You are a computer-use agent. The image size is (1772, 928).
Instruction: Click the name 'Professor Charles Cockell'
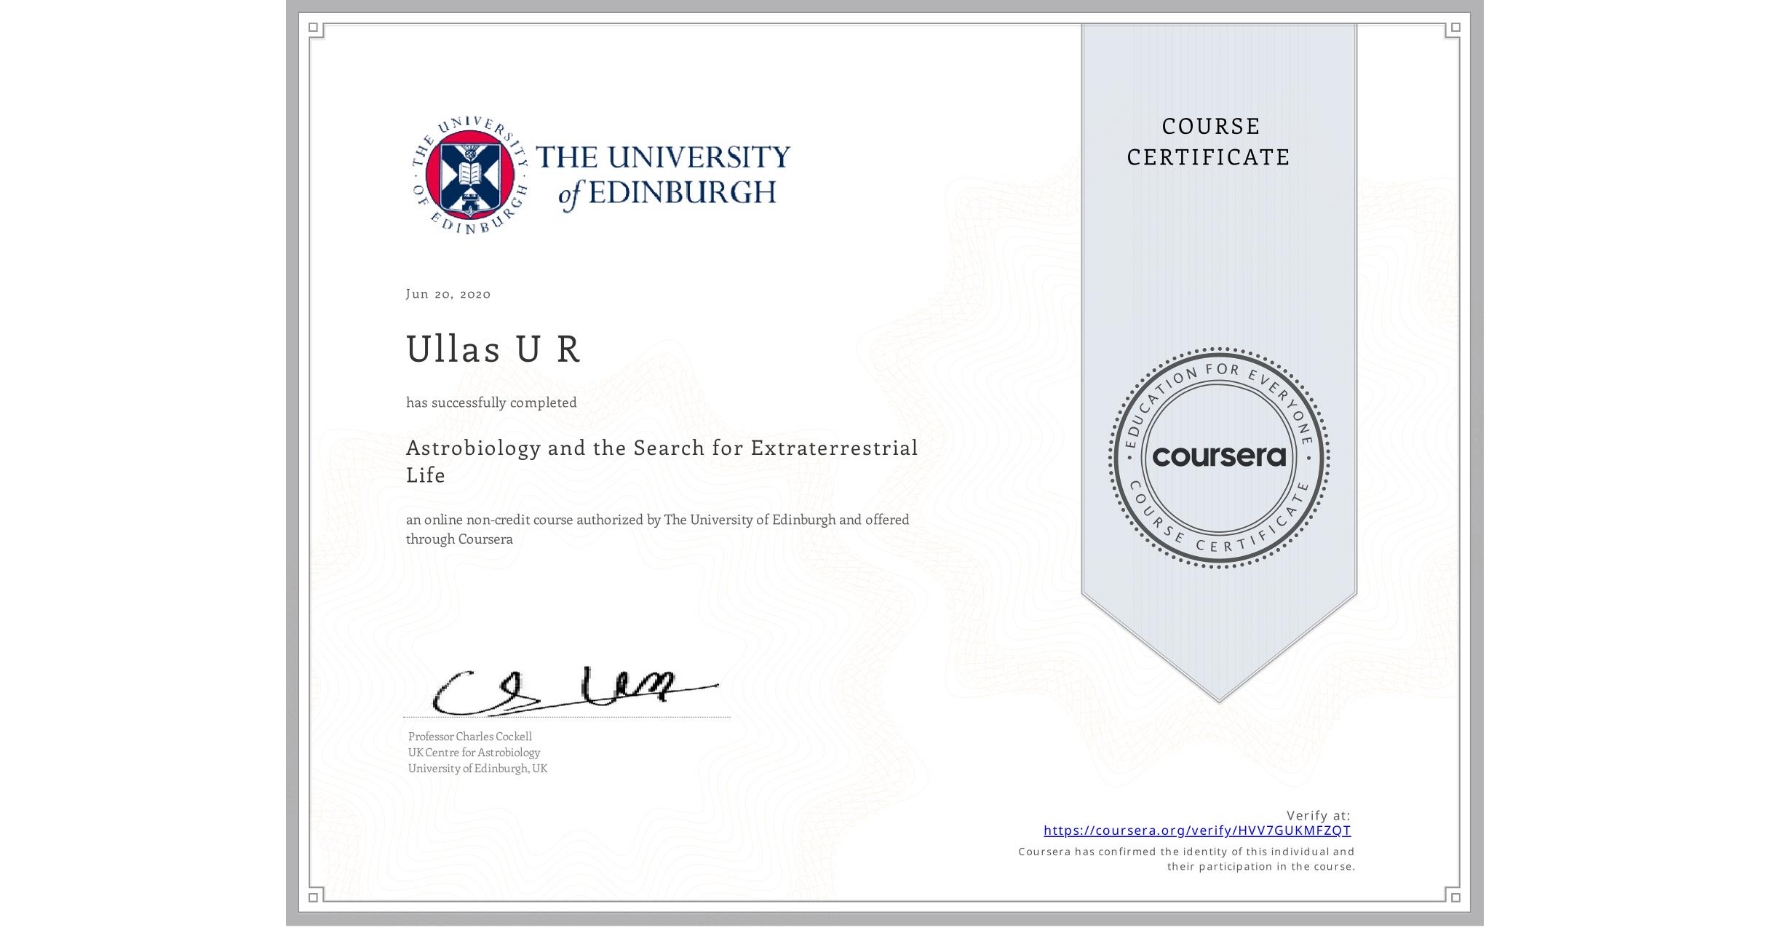click(470, 736)
